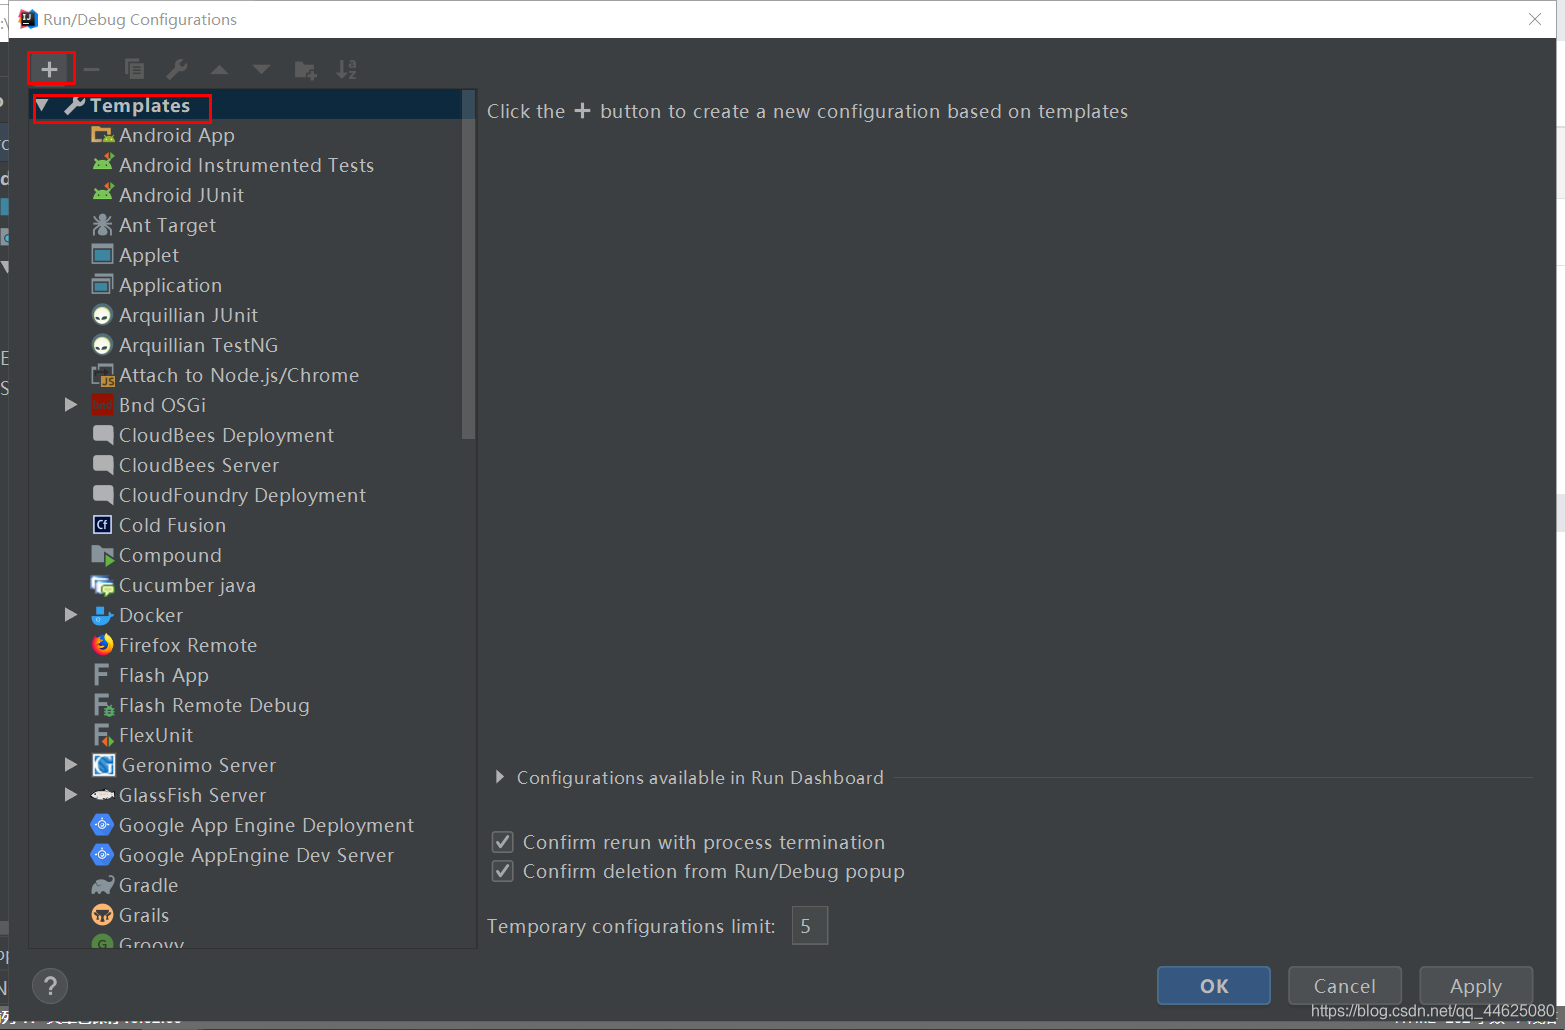Click the template list vertical scrollbar
Image resolution: width=1565 pixels, height=1030 pixels.
[468, 265]
